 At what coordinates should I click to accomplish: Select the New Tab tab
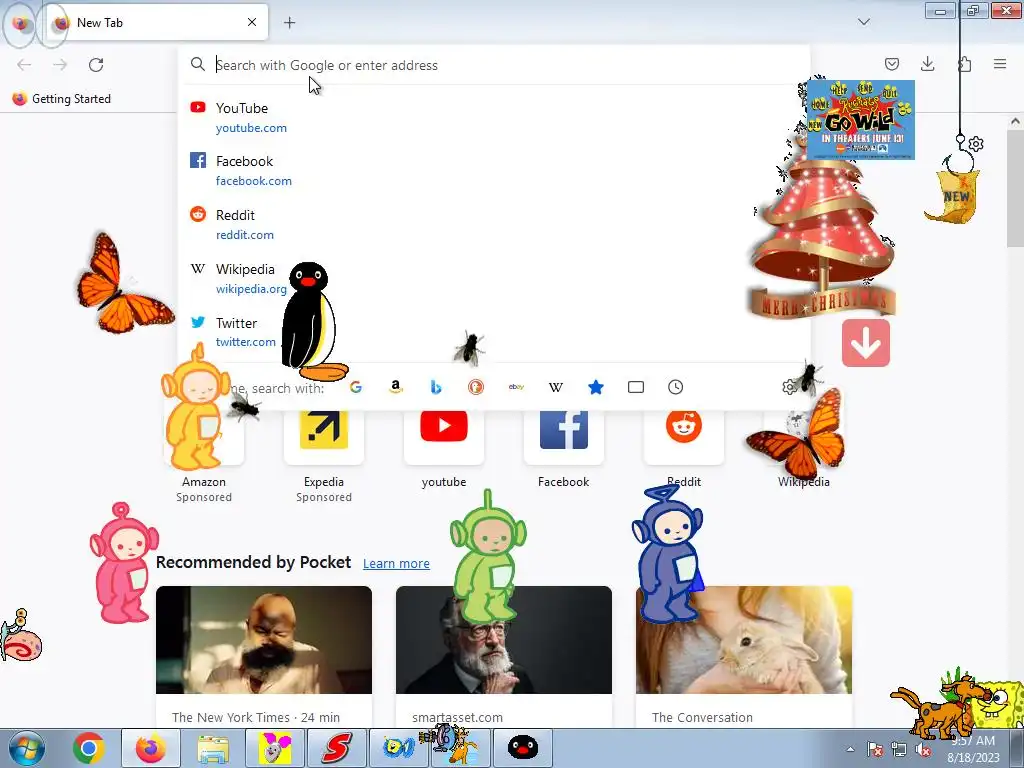click(157, 22)
